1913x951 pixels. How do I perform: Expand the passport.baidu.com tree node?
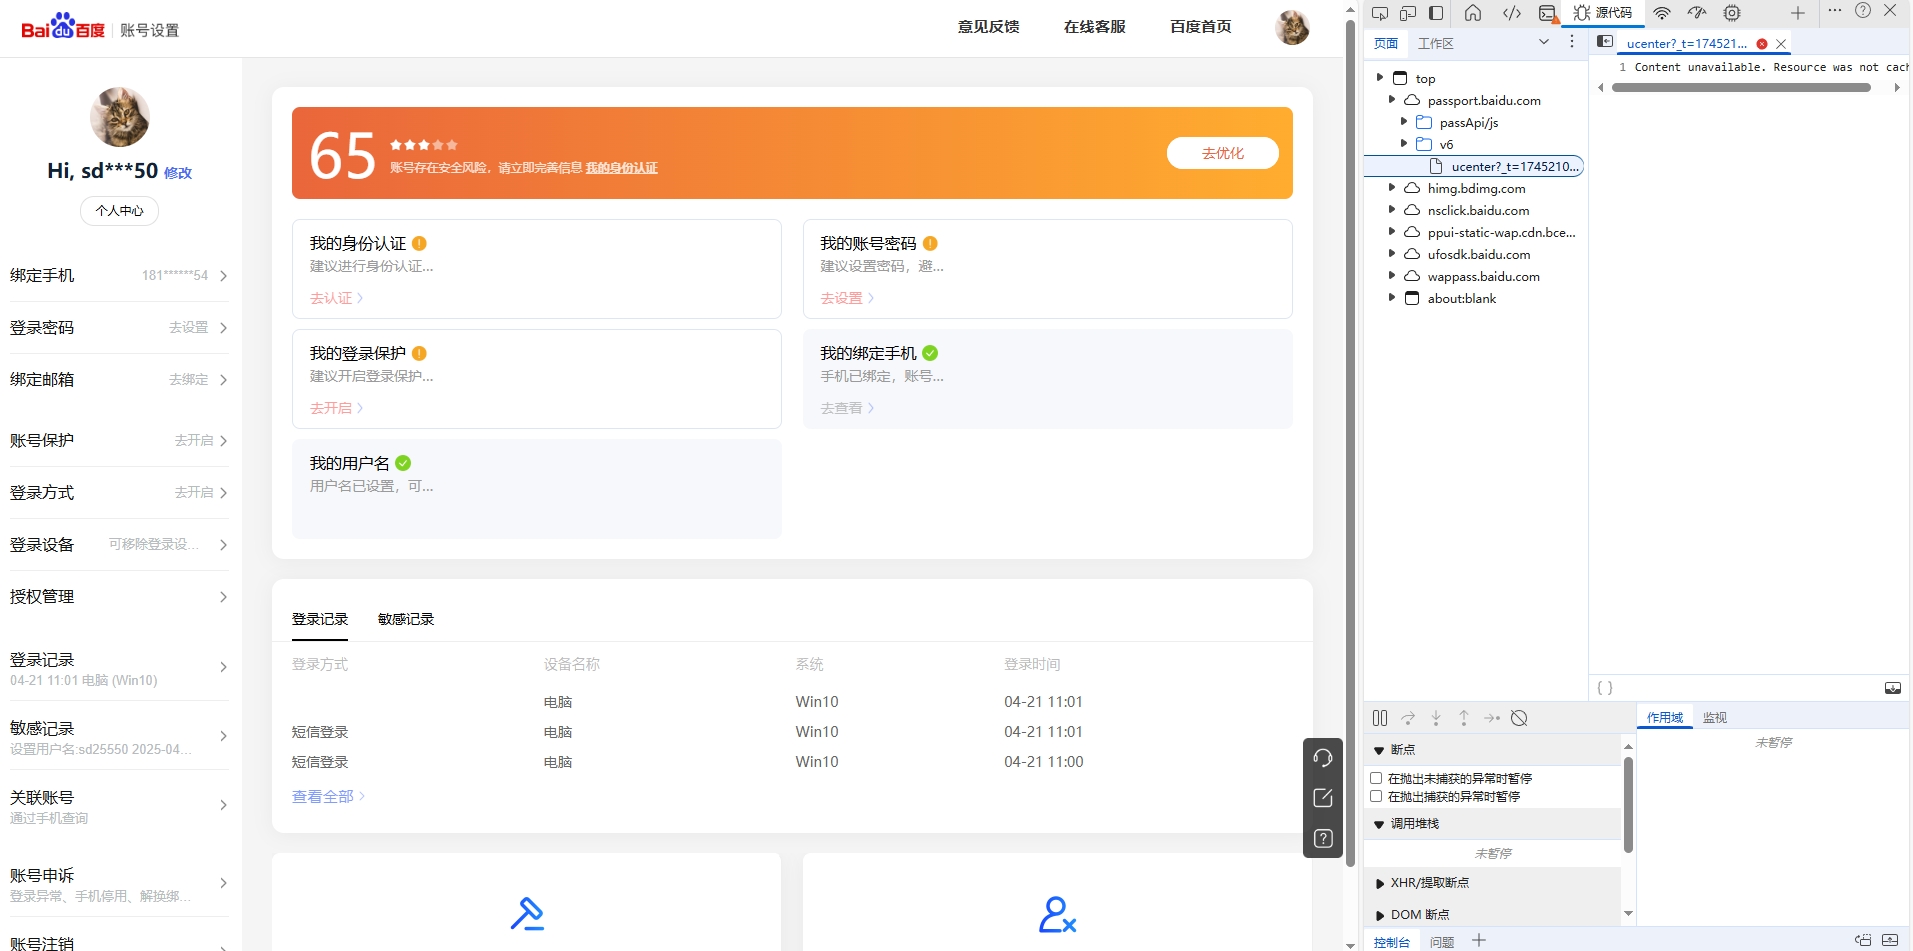(1393, 100)
